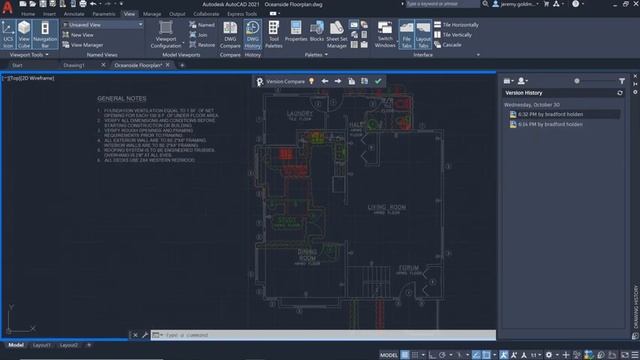Click the Plot printer icon in quick access toolbar
This screenshot has width=640, height=360.
[x=83, y=4]
